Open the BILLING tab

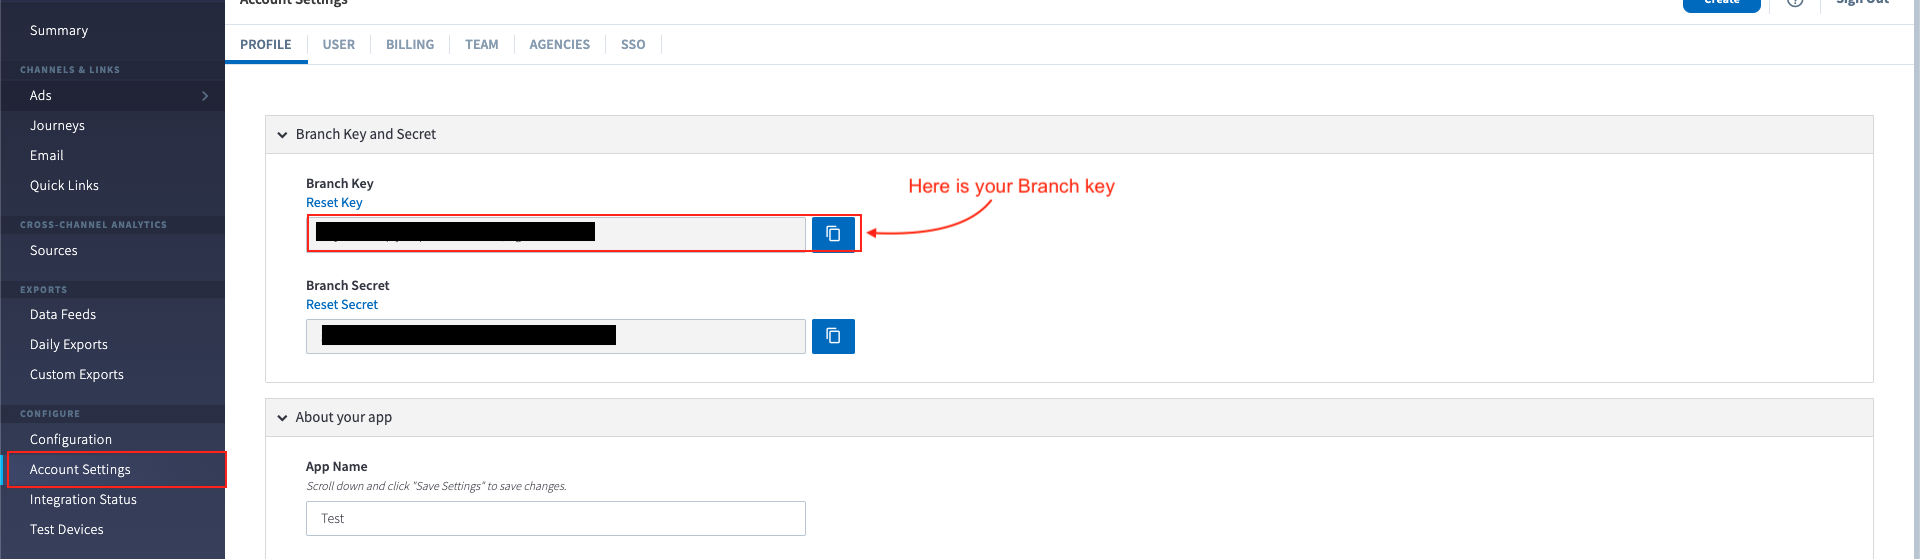(x=410, y=45)
